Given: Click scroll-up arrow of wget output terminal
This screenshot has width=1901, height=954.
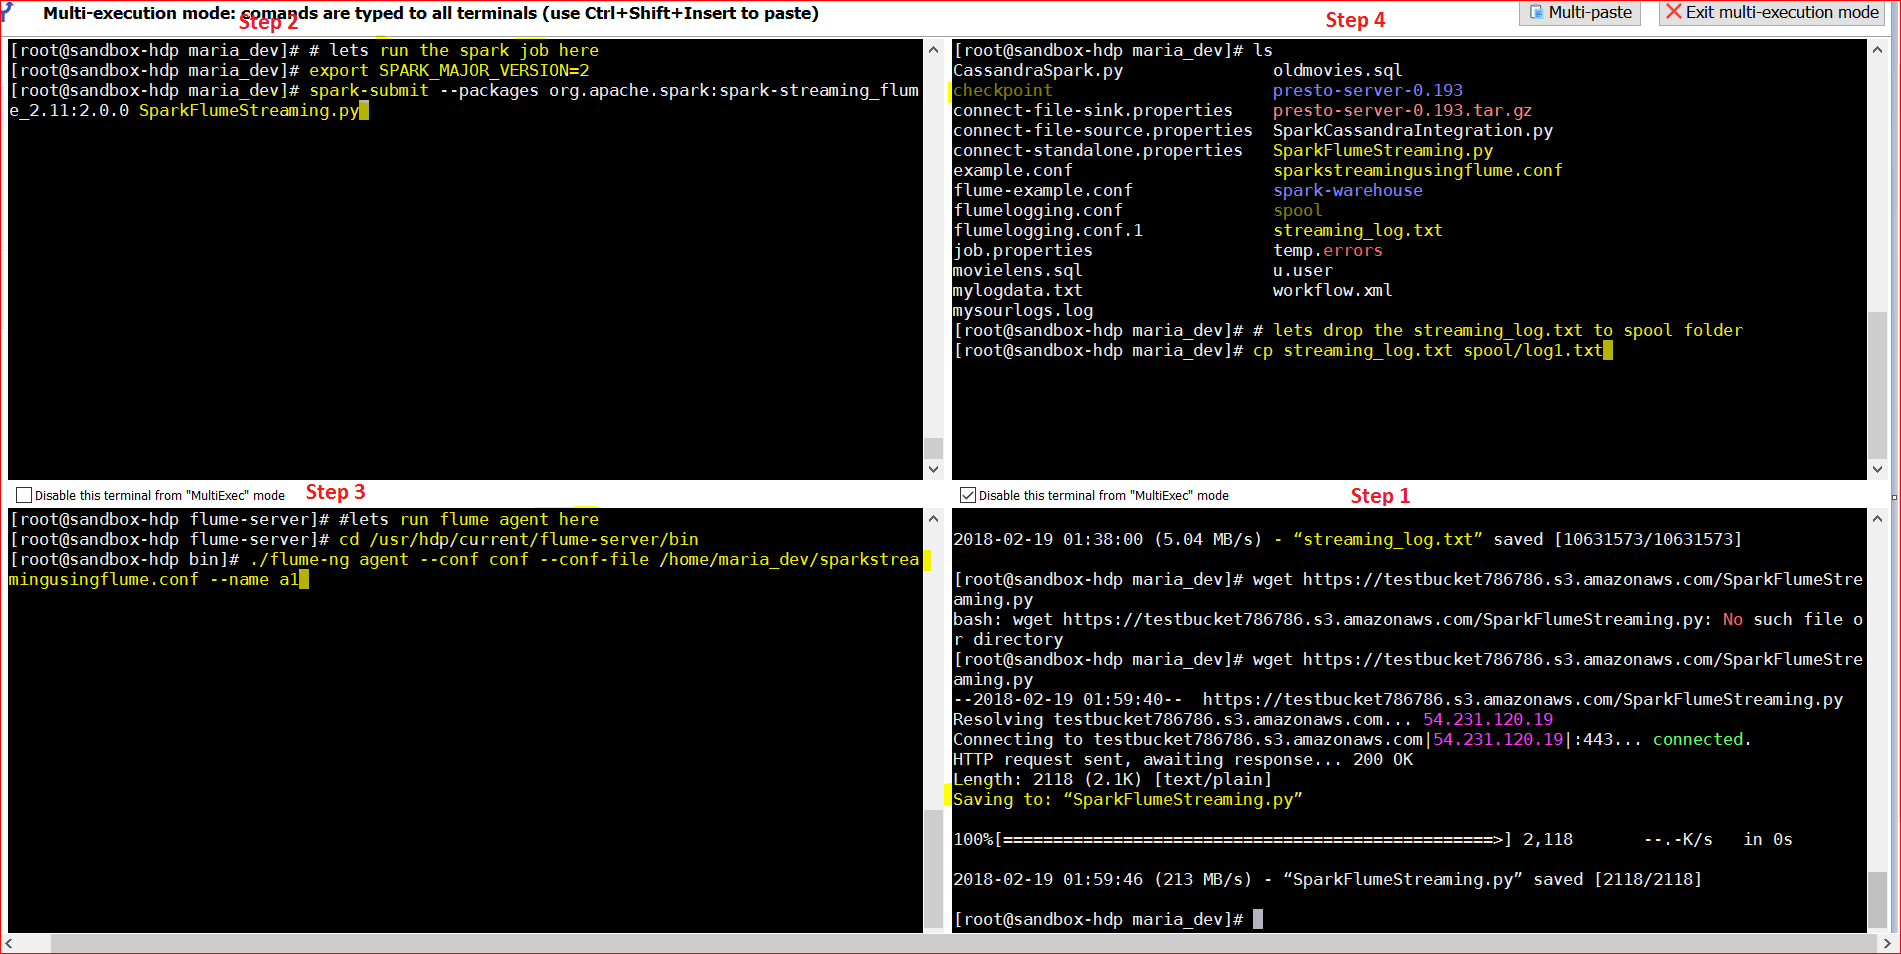Looking at the screenshot, I should pyautogui.click(x=1877, y=518).
